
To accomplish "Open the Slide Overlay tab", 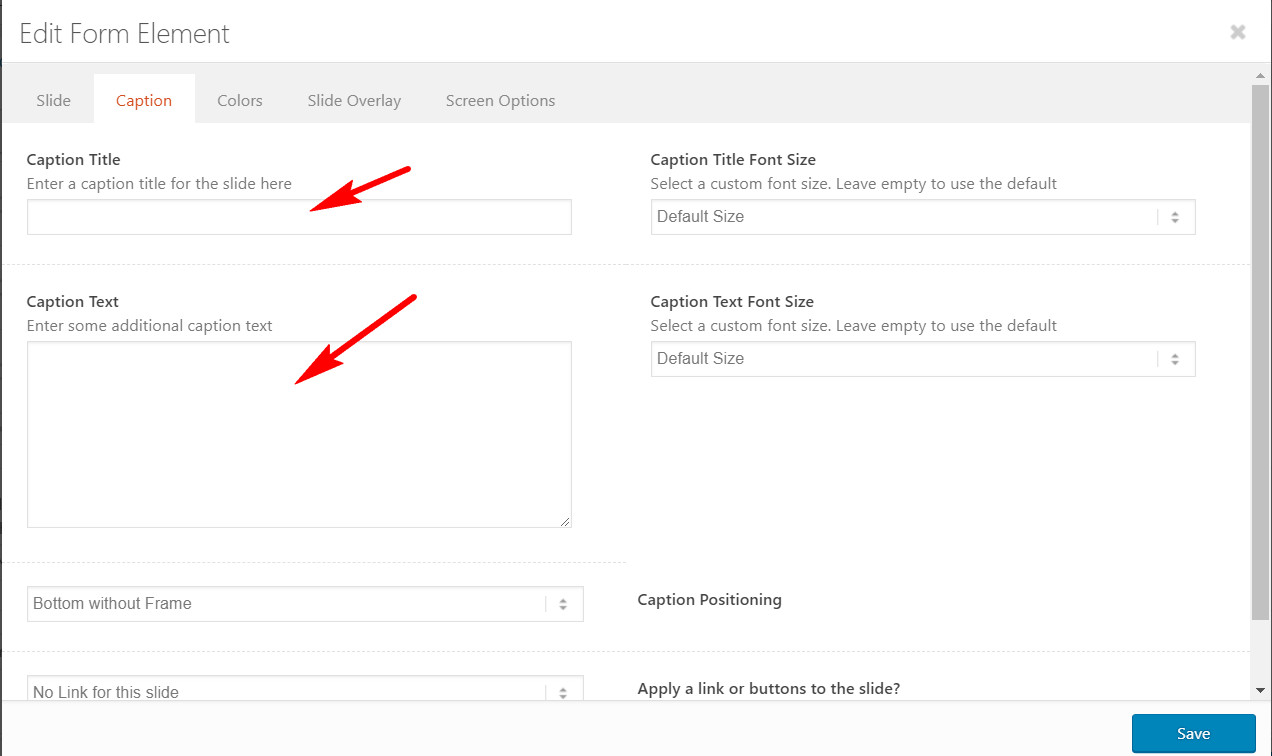I will [x=354, y=100].
